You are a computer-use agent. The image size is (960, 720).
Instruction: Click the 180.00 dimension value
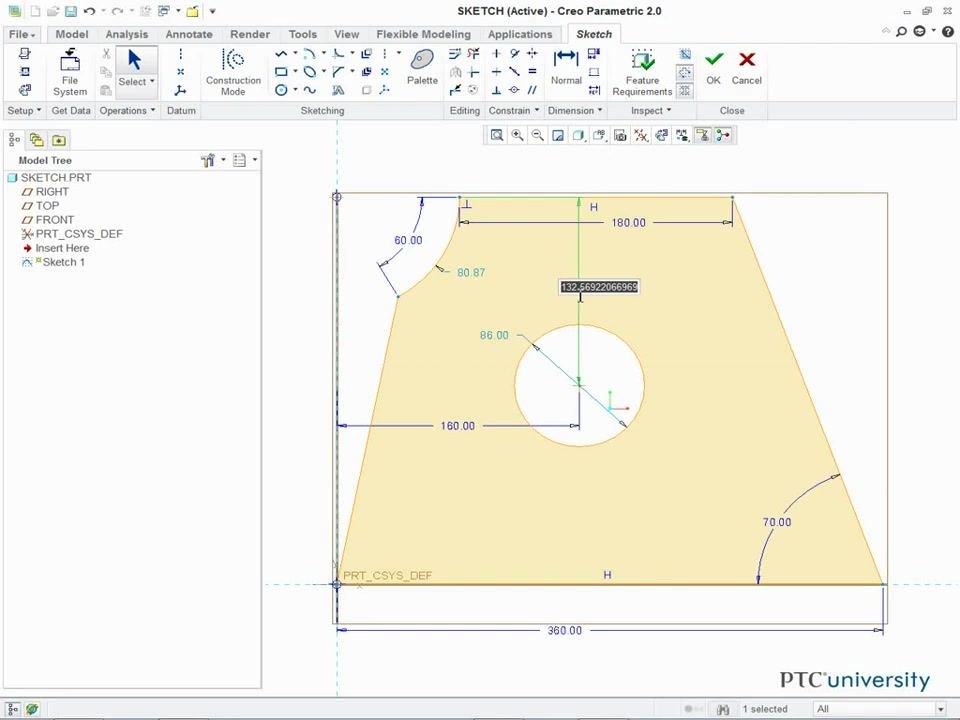[629, 223]
